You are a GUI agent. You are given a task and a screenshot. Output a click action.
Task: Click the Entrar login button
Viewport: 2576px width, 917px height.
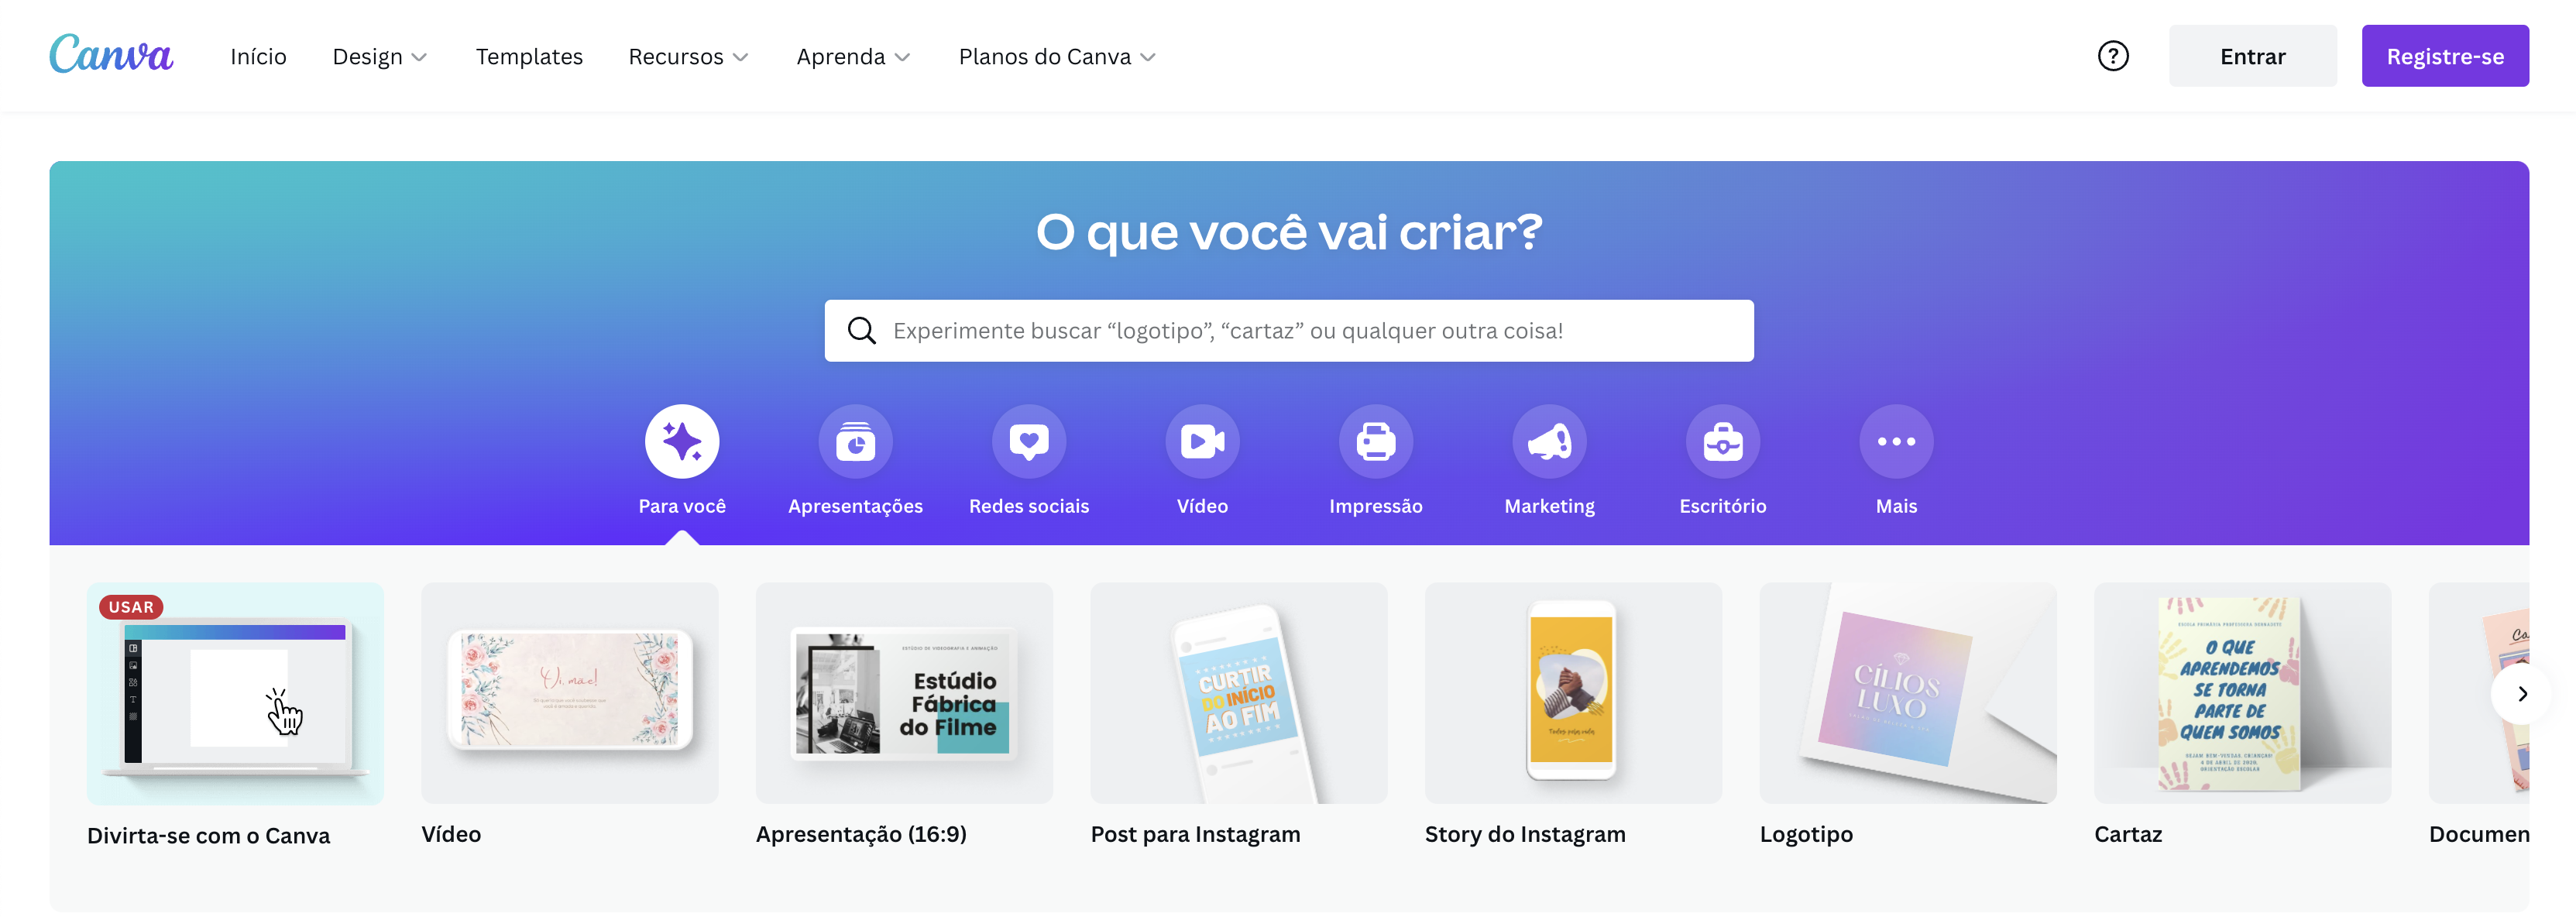coord(2252,56)
